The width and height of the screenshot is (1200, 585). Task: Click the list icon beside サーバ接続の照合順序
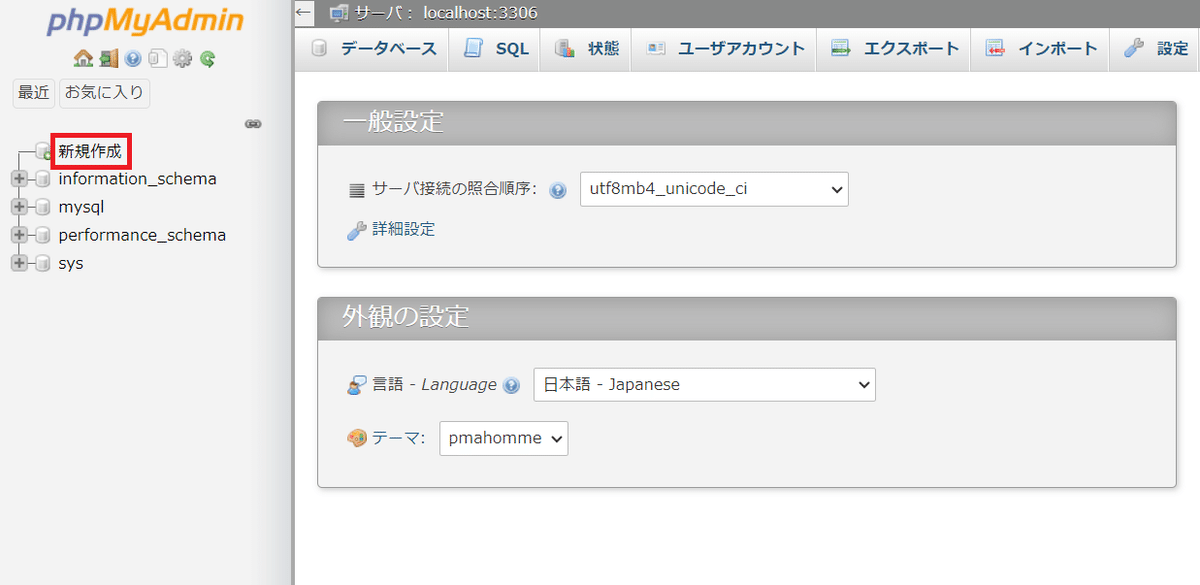click(357, 190)
